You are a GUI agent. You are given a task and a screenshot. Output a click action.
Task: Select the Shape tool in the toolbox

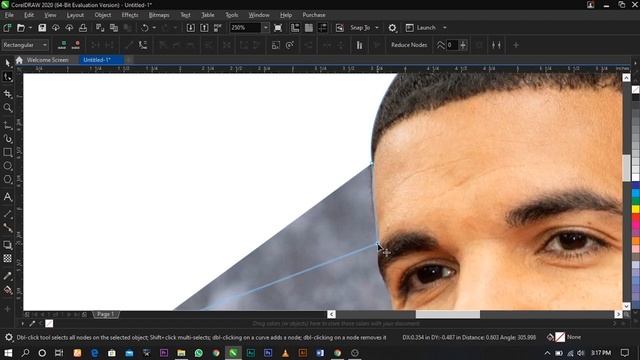pyautogui.click(x=7, y=77)
